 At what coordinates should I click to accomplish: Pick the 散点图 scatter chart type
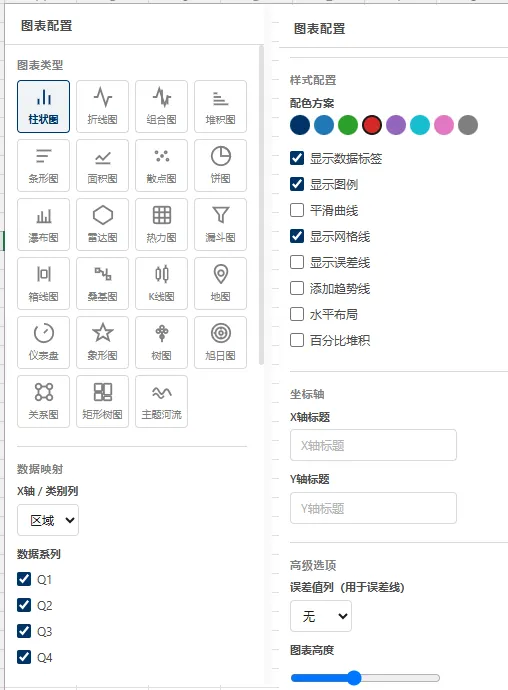pos(162,165)
